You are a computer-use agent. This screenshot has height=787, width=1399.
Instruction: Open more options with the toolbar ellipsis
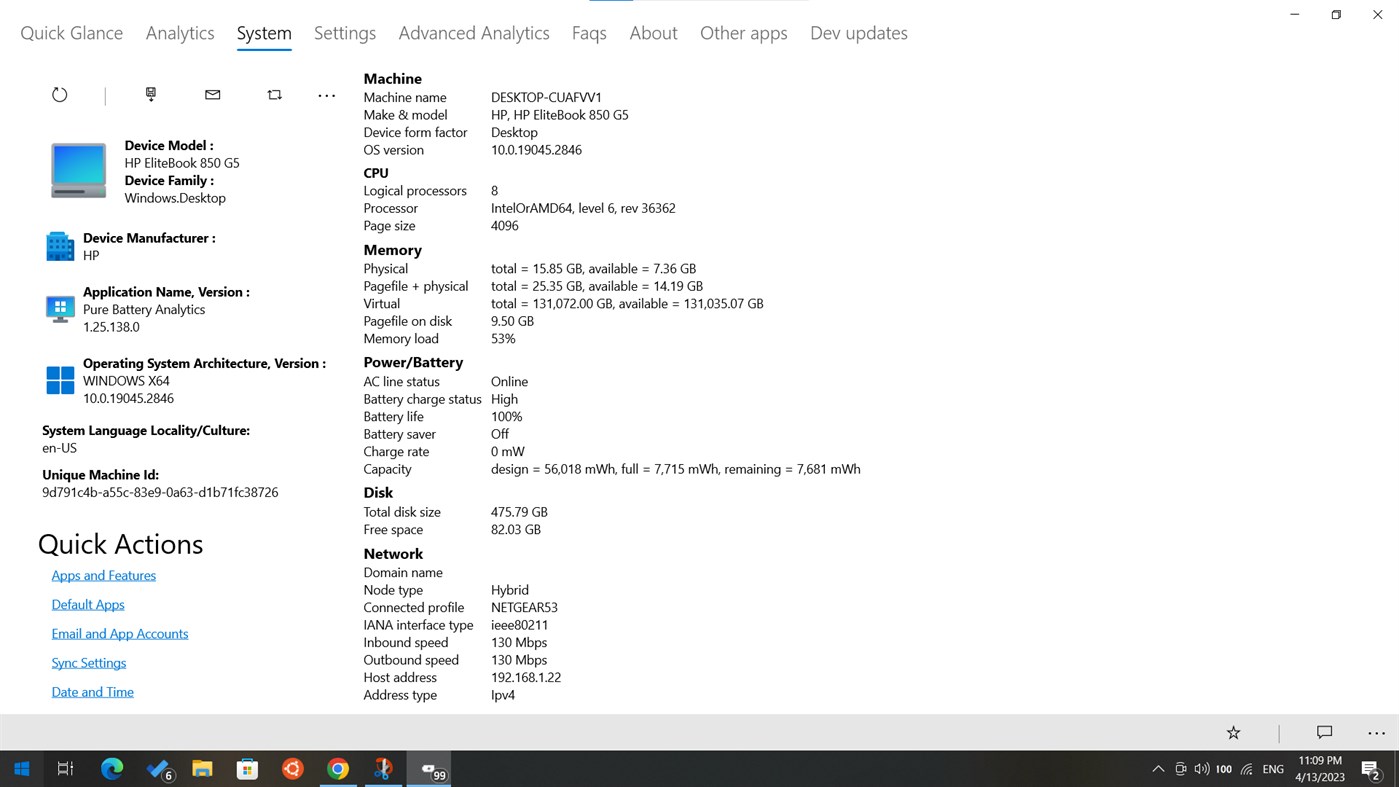click(x=327, y=94)
